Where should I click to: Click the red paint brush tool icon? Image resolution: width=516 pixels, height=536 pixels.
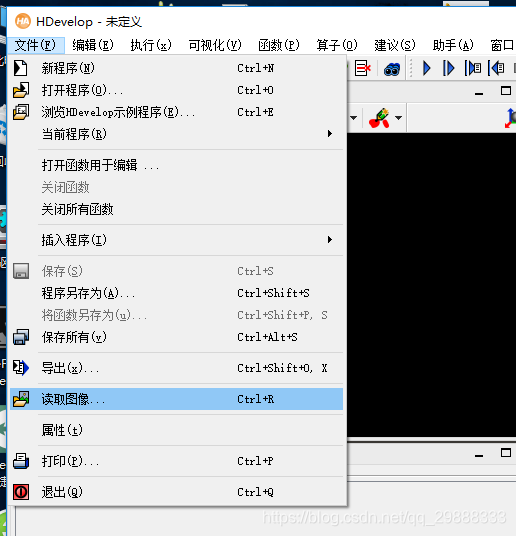pos(379,118)
